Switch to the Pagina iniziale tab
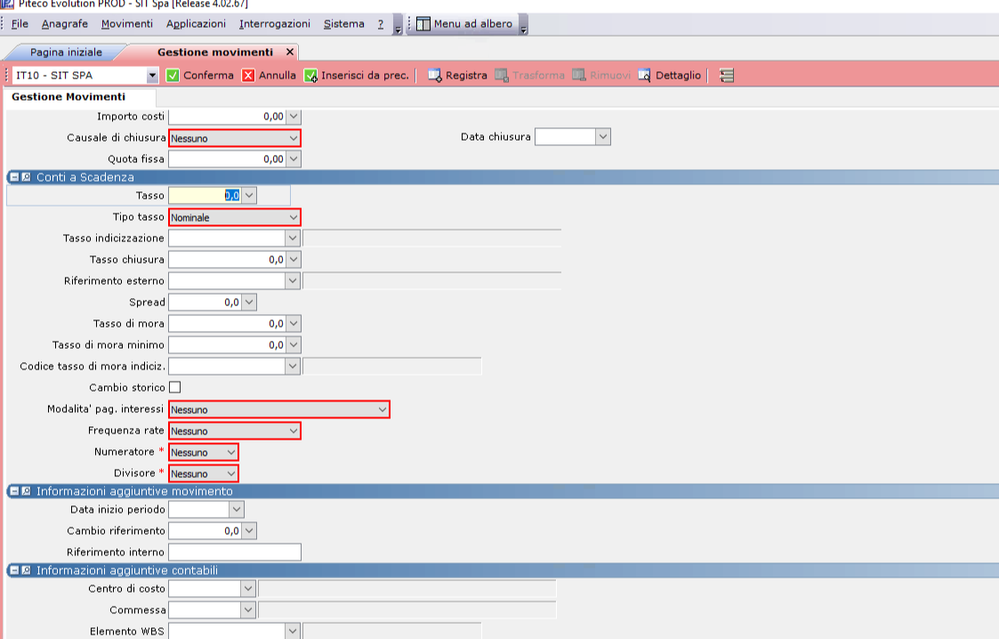The height and width of the screenshot is (639, 999). click(x=66, y=52)
